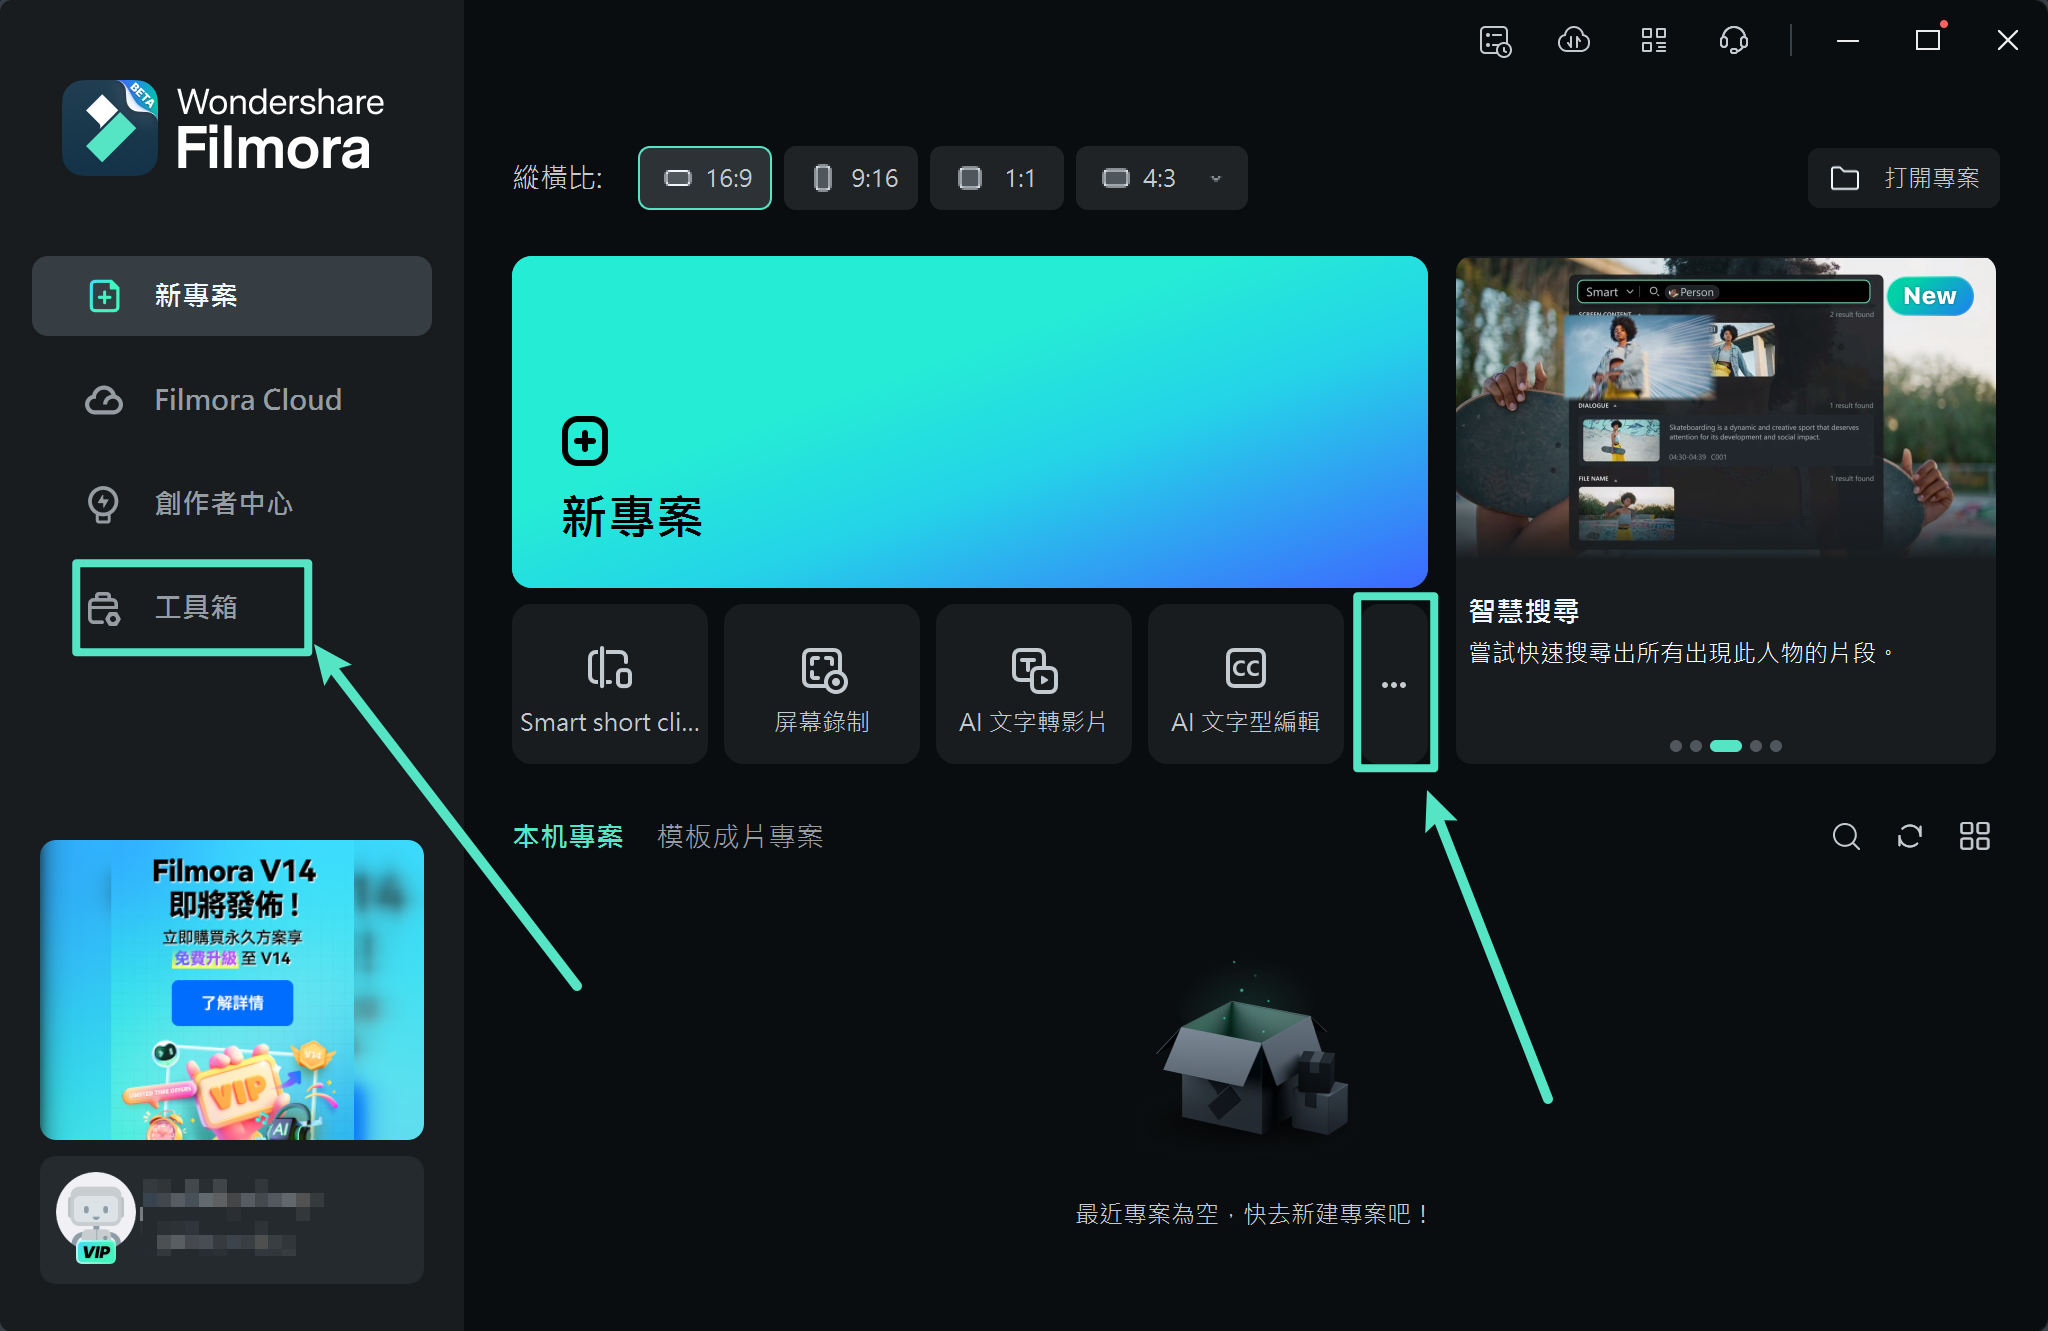Image resolution: width=2048 pixels, height=1331 pixels.
Task: Select the 9:16 aspect ratio
Action: click(x=851, y=178)
